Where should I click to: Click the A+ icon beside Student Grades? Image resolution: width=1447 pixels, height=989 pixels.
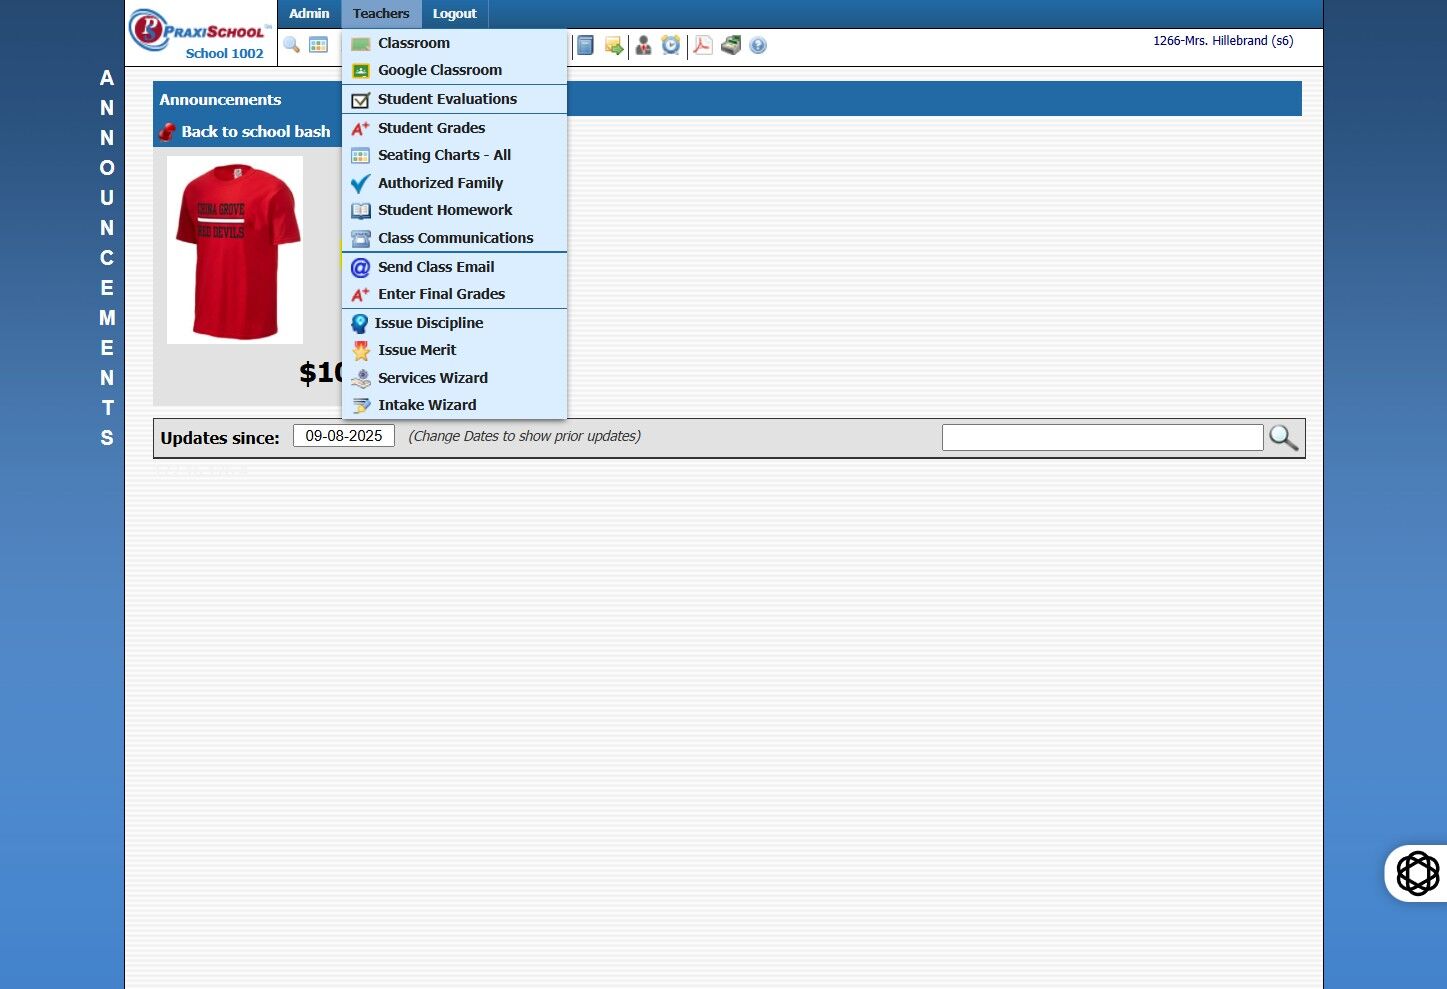coord(361,128)
